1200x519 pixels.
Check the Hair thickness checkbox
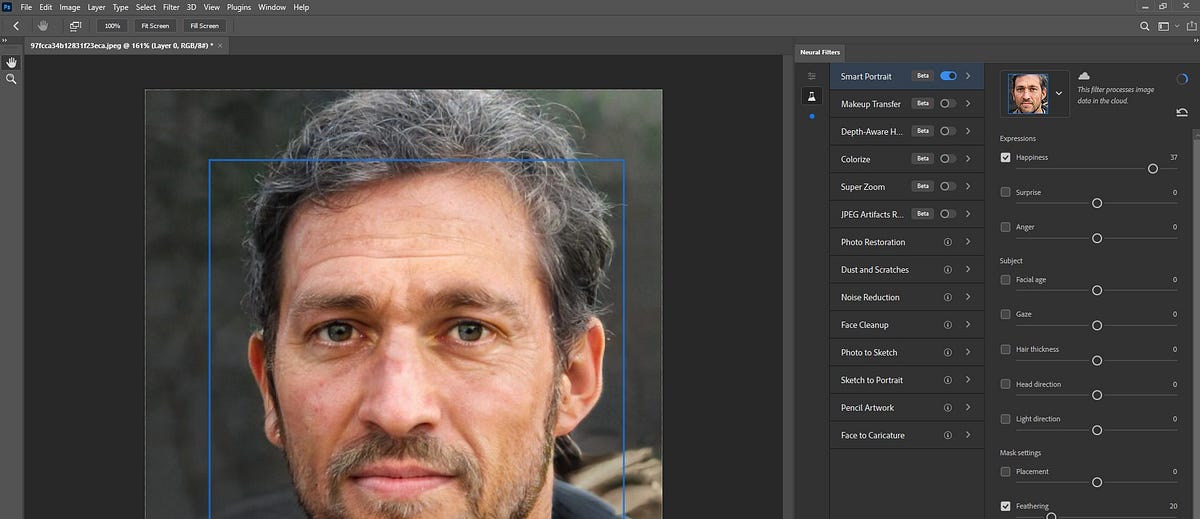coord(1005,349)
